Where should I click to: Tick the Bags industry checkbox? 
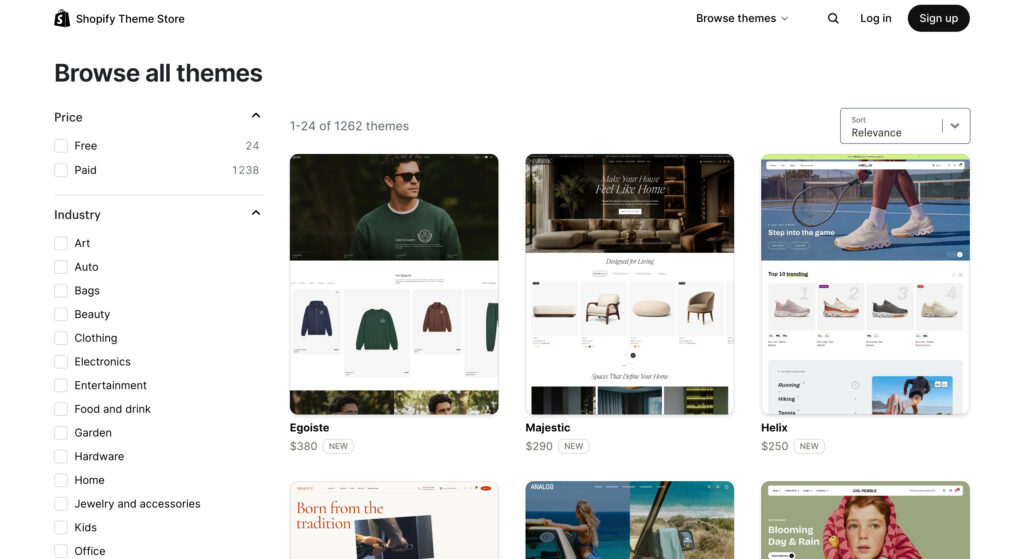pos(61,291)
